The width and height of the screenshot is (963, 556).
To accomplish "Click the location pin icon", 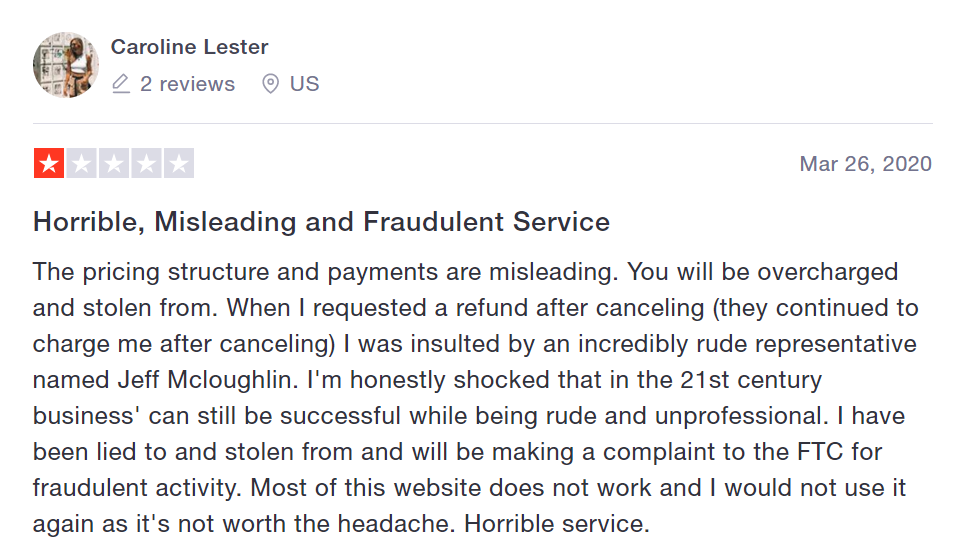I will point(270,84).
